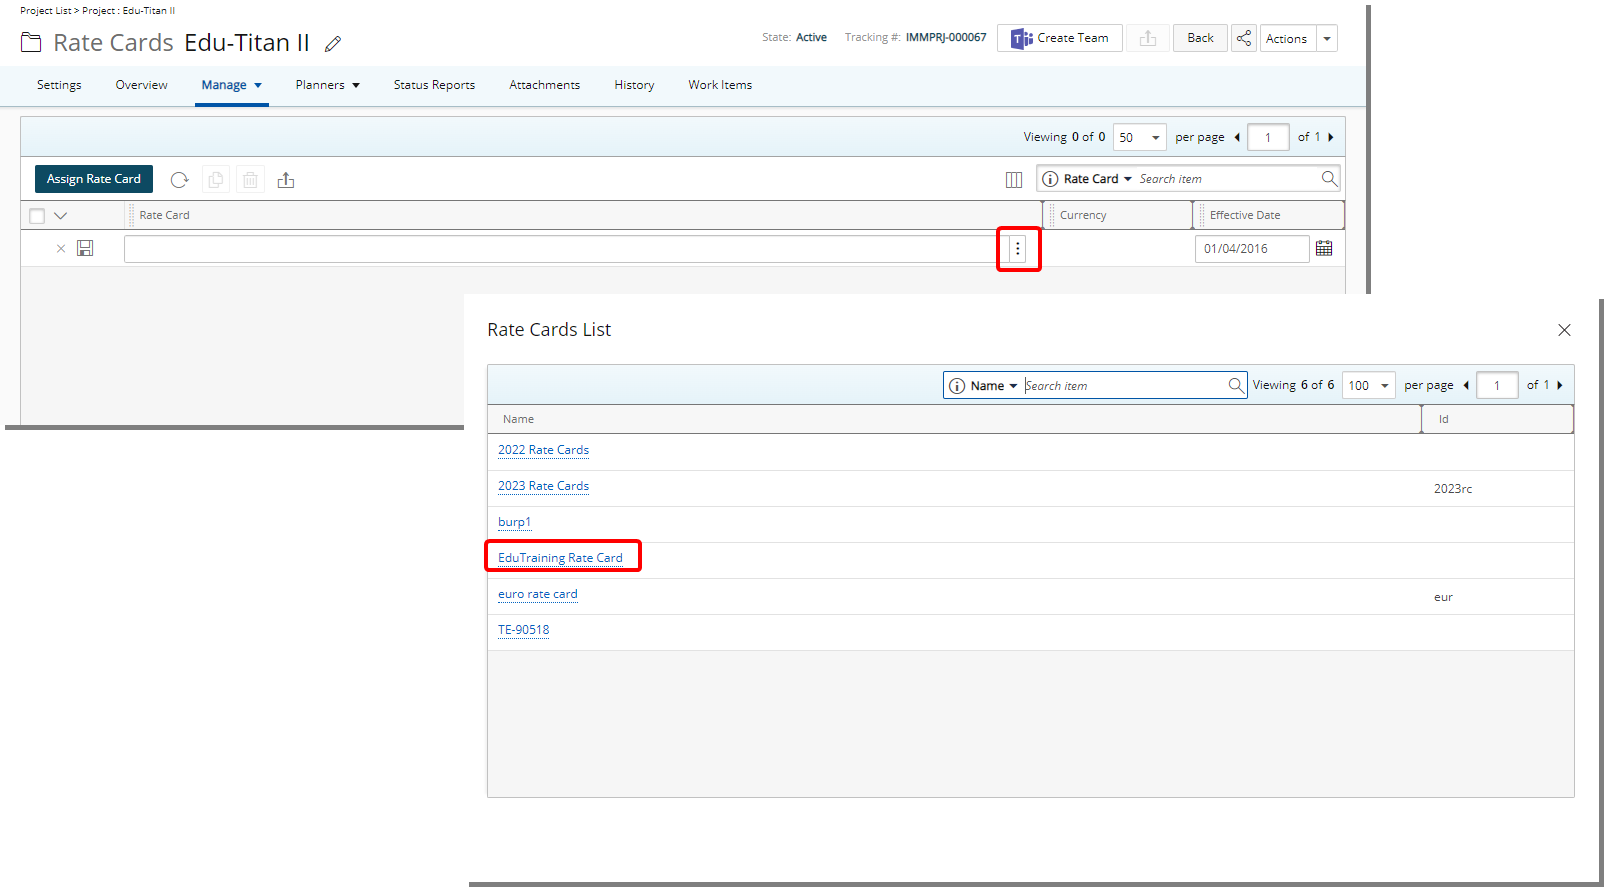
Task: Close the Rate Cards List dialog
Action: coord(1565,330)
